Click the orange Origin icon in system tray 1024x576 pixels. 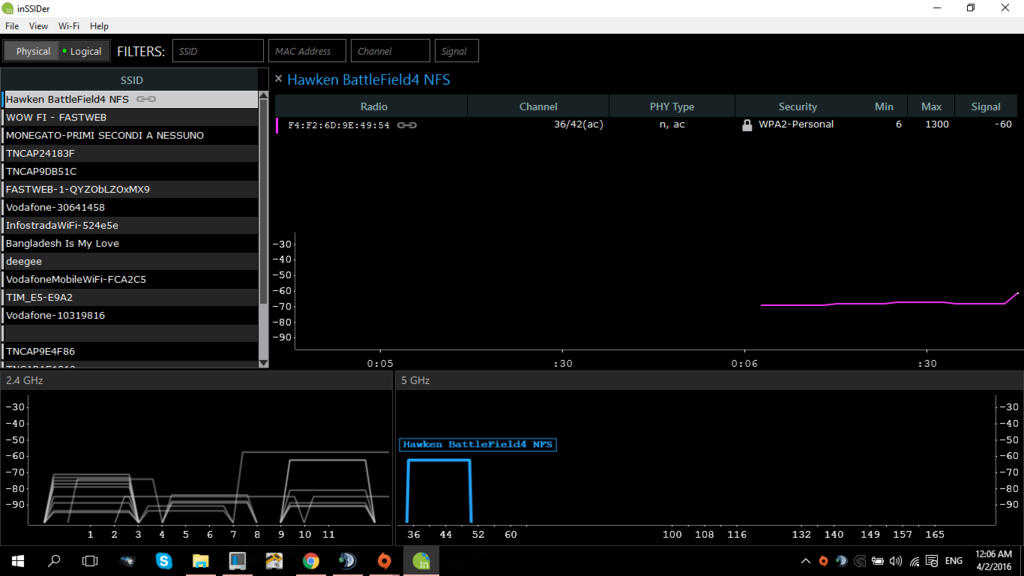[x=824, y=561]
